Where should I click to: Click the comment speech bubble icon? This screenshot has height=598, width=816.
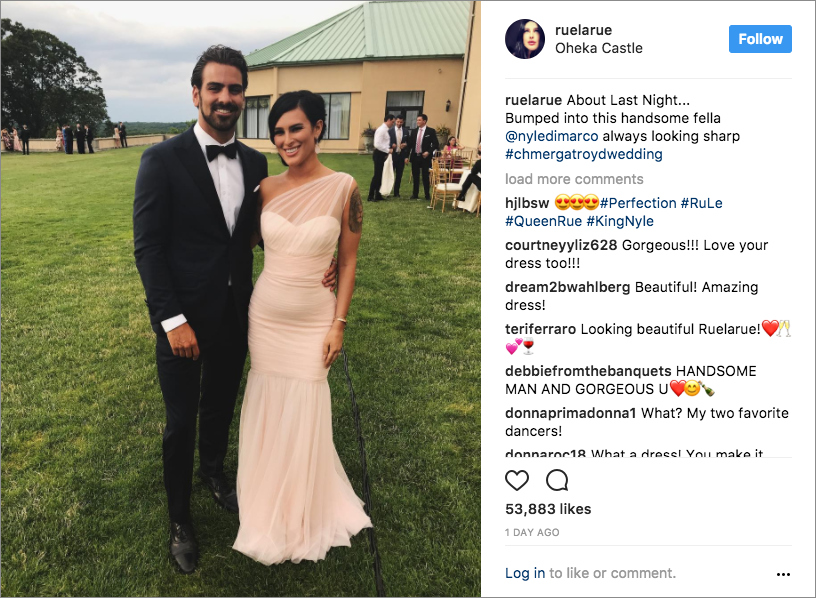click(x=557, y=480)
